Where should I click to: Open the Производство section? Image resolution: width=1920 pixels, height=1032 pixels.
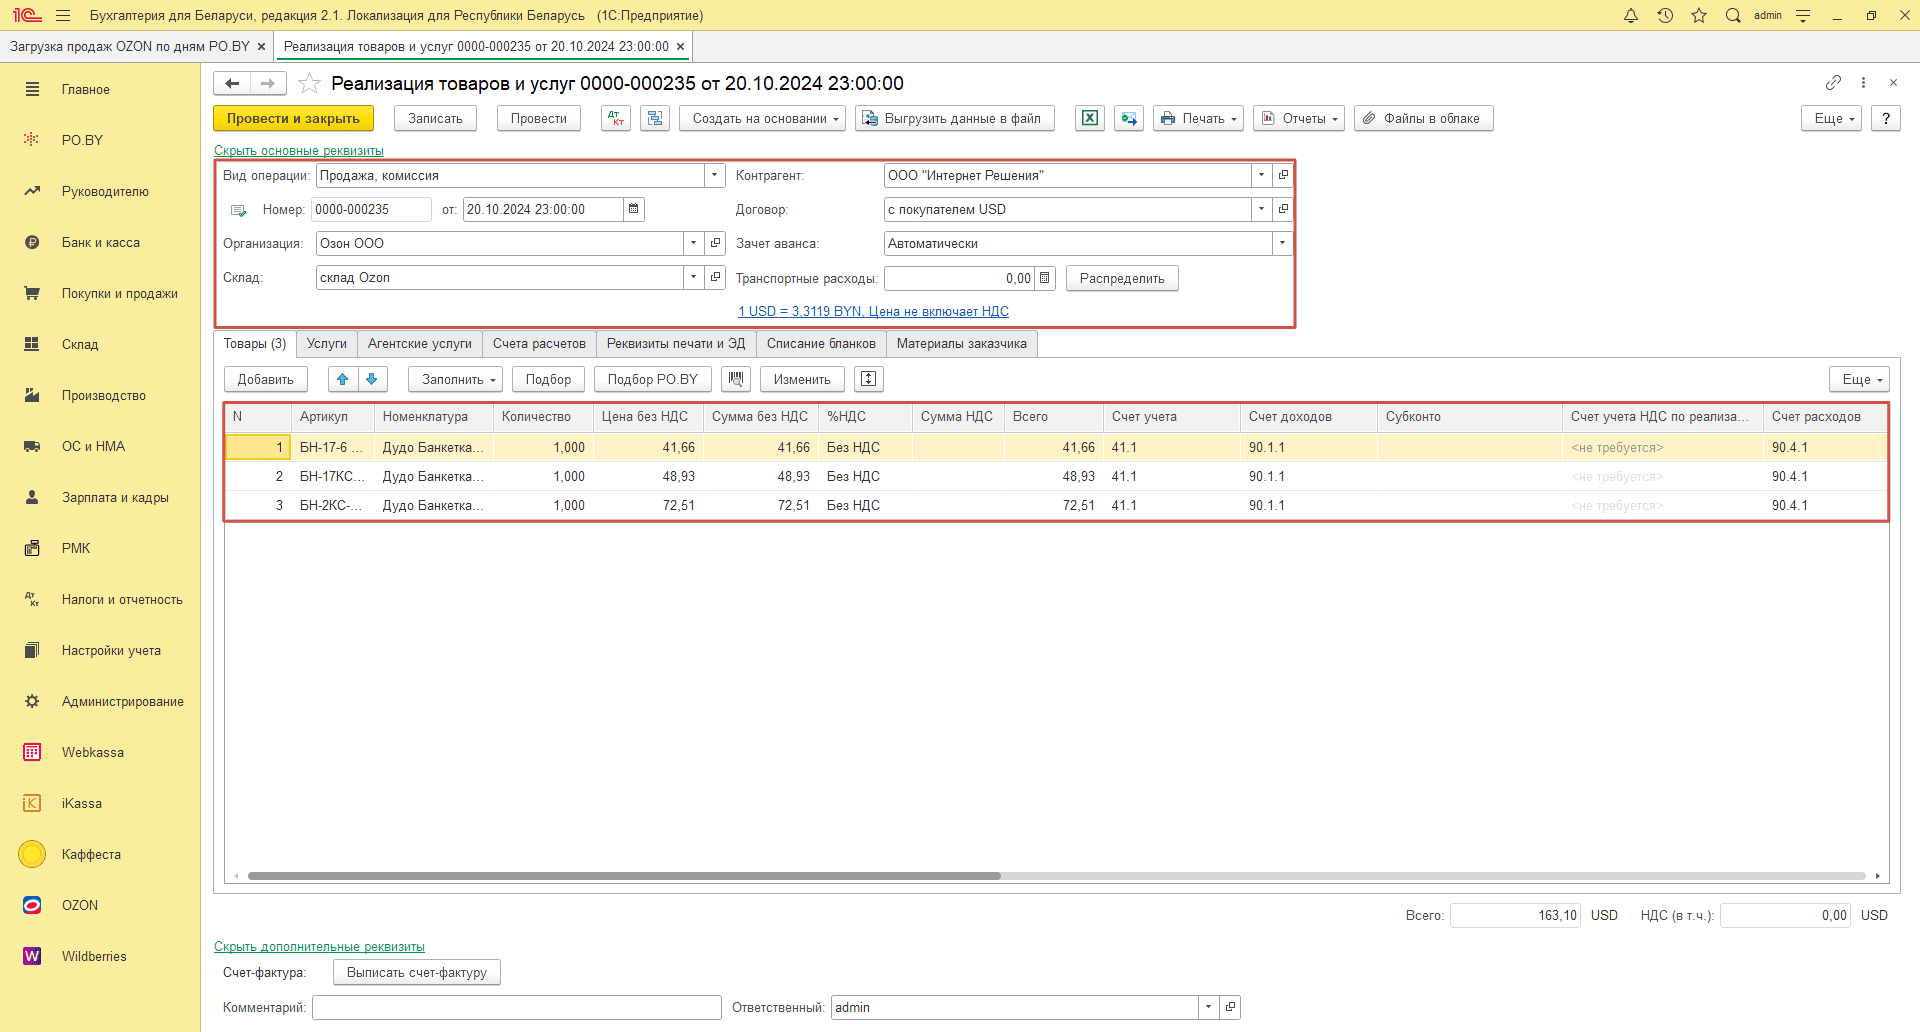[103, 396]
